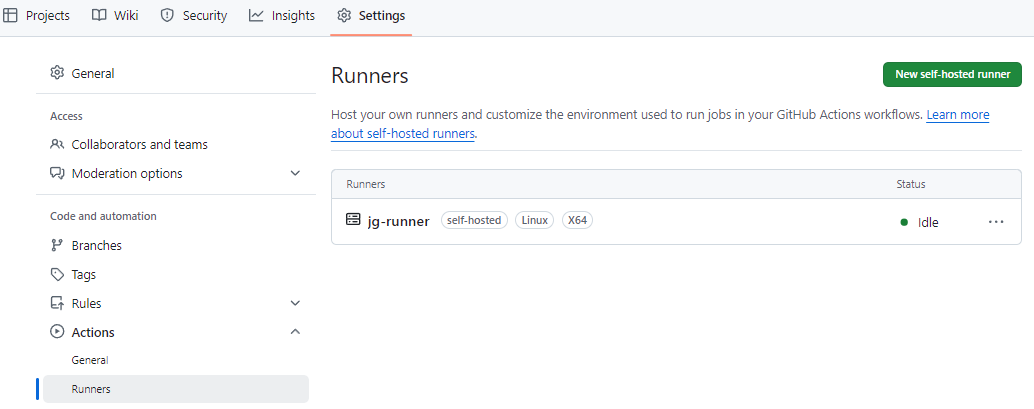This screenshot has height=409, width=1034.
Task: Open the jg-runner three-dot menu
Action: pyautogui.click(x=996, y=222)
